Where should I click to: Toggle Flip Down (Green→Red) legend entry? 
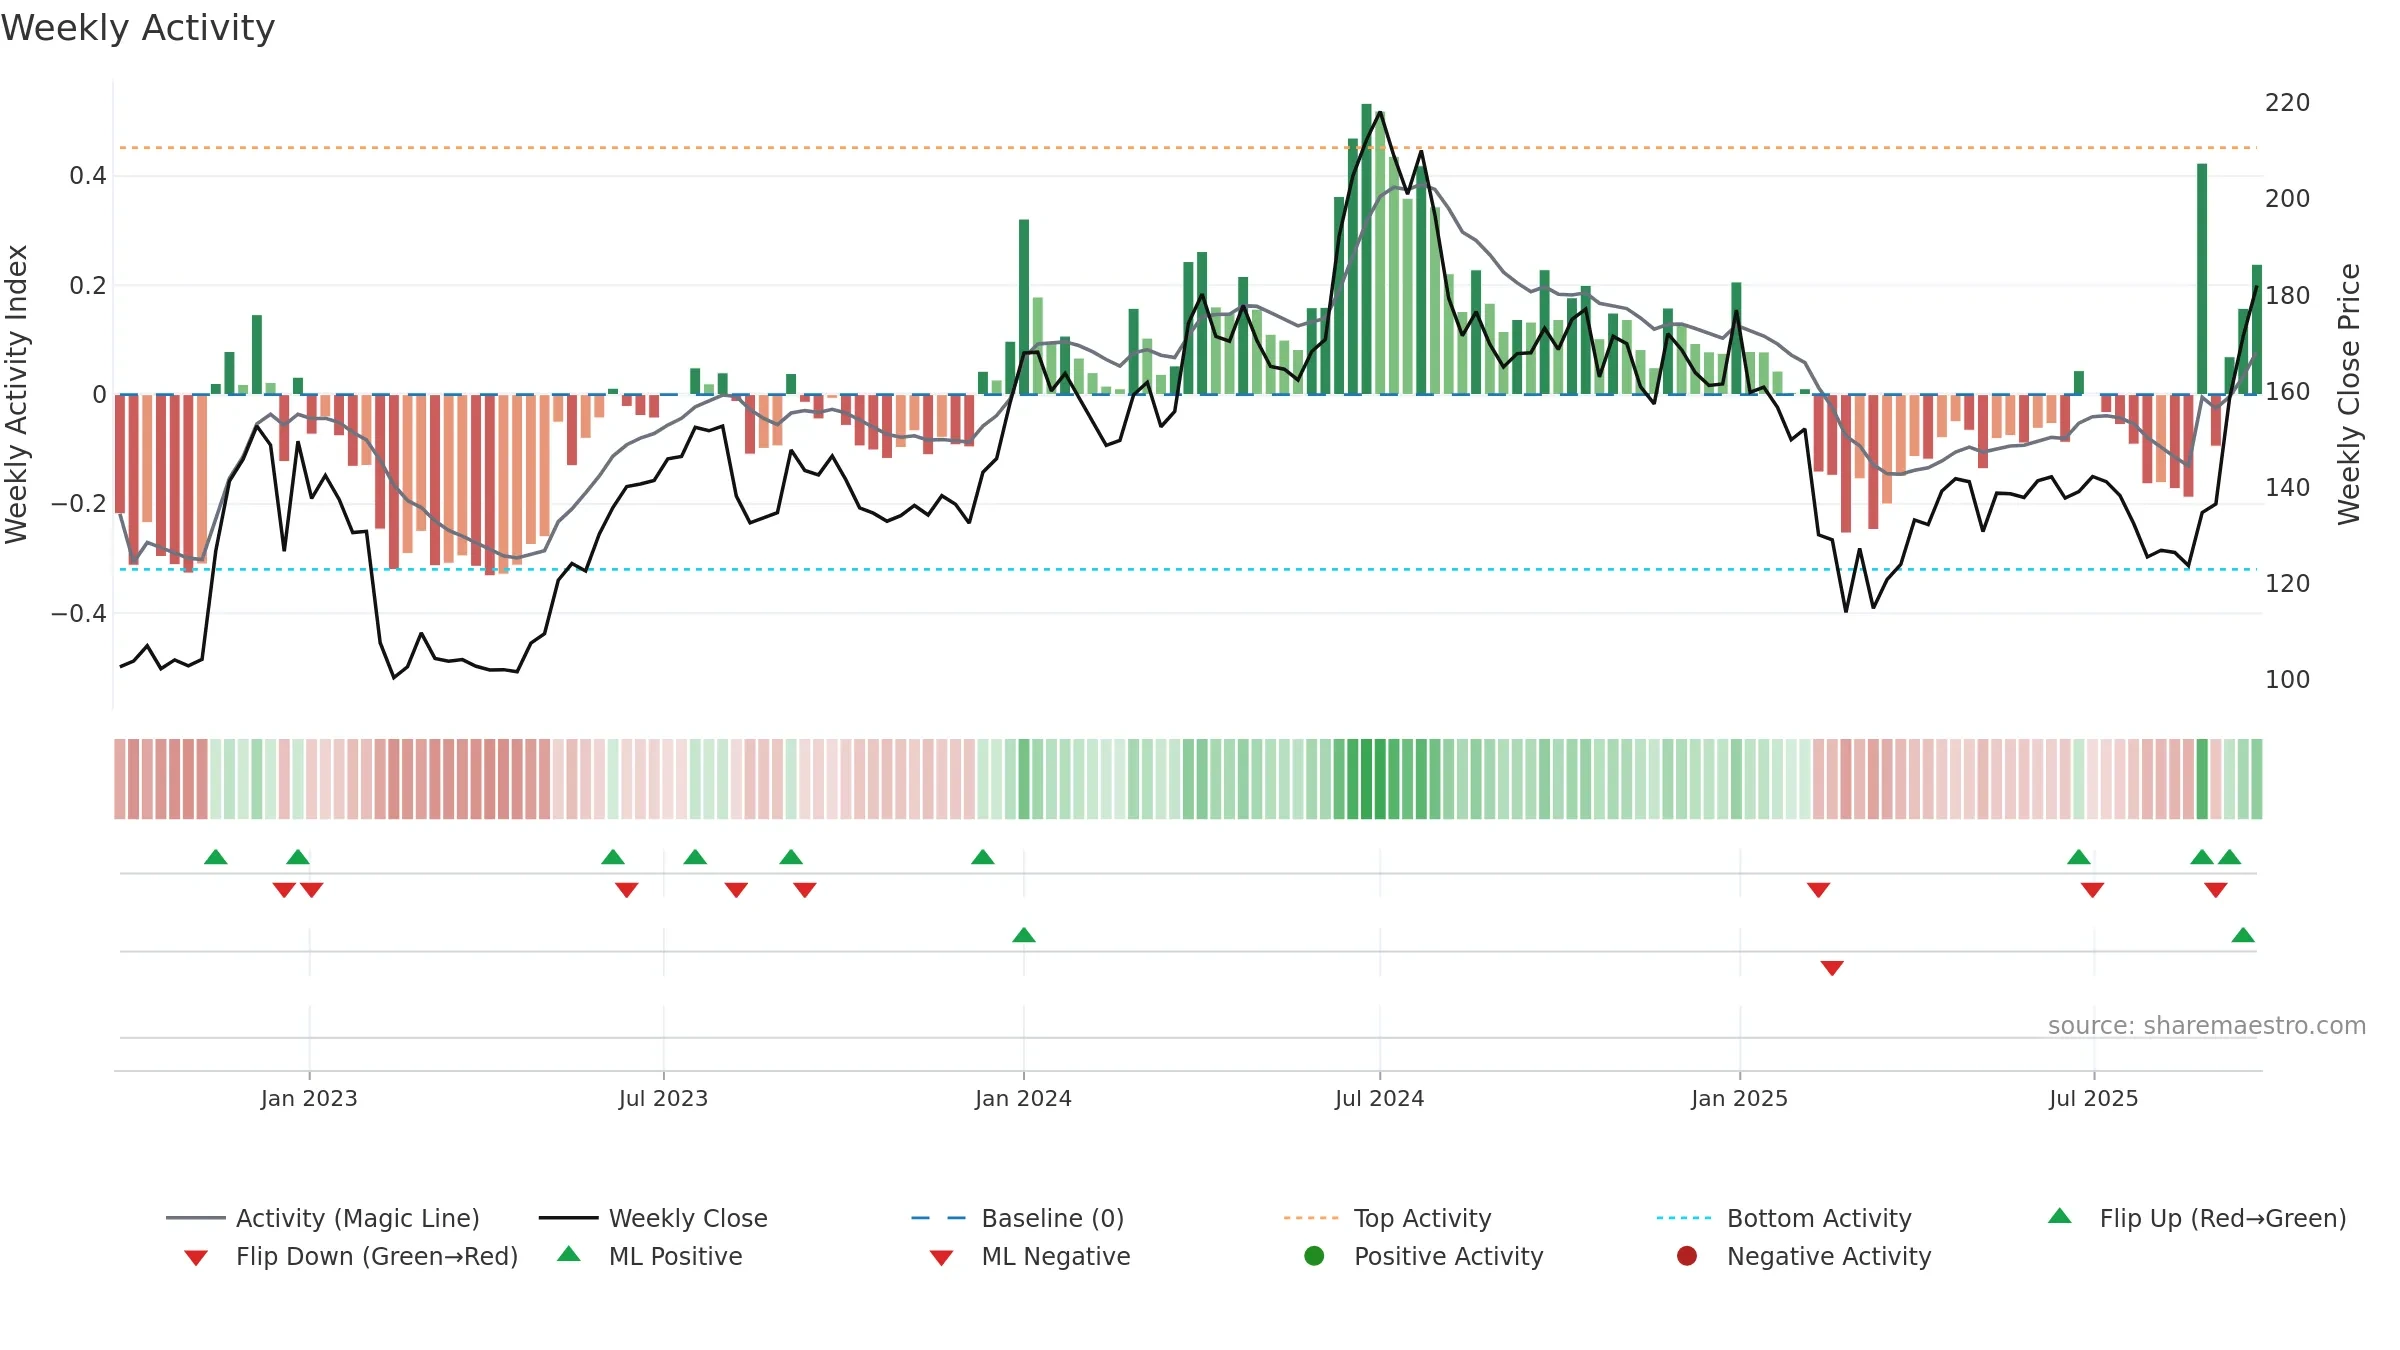click(x=351, y=1256)
